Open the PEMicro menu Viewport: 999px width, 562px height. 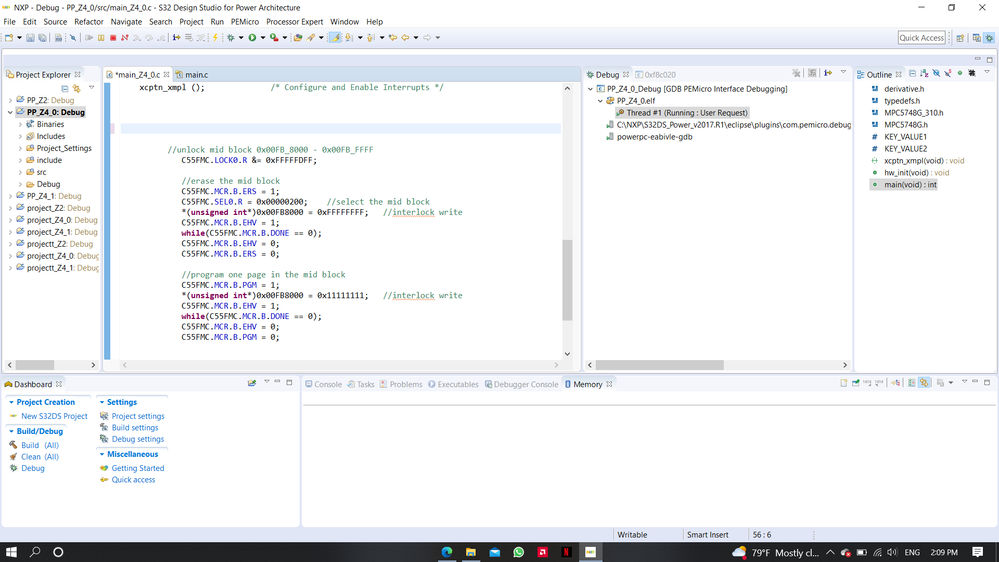[x=245, y=22]
